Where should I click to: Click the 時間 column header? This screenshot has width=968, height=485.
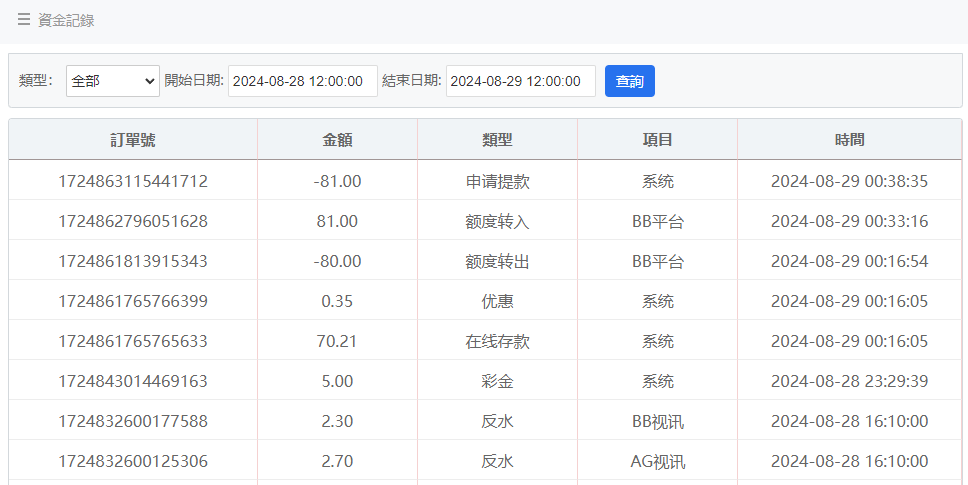point(849,141)
